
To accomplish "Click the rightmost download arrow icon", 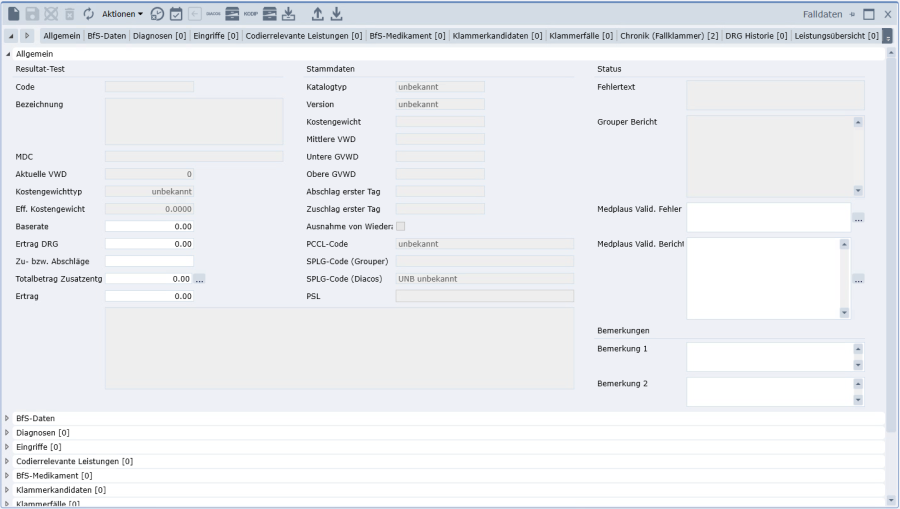I will (x=337, y=15).
